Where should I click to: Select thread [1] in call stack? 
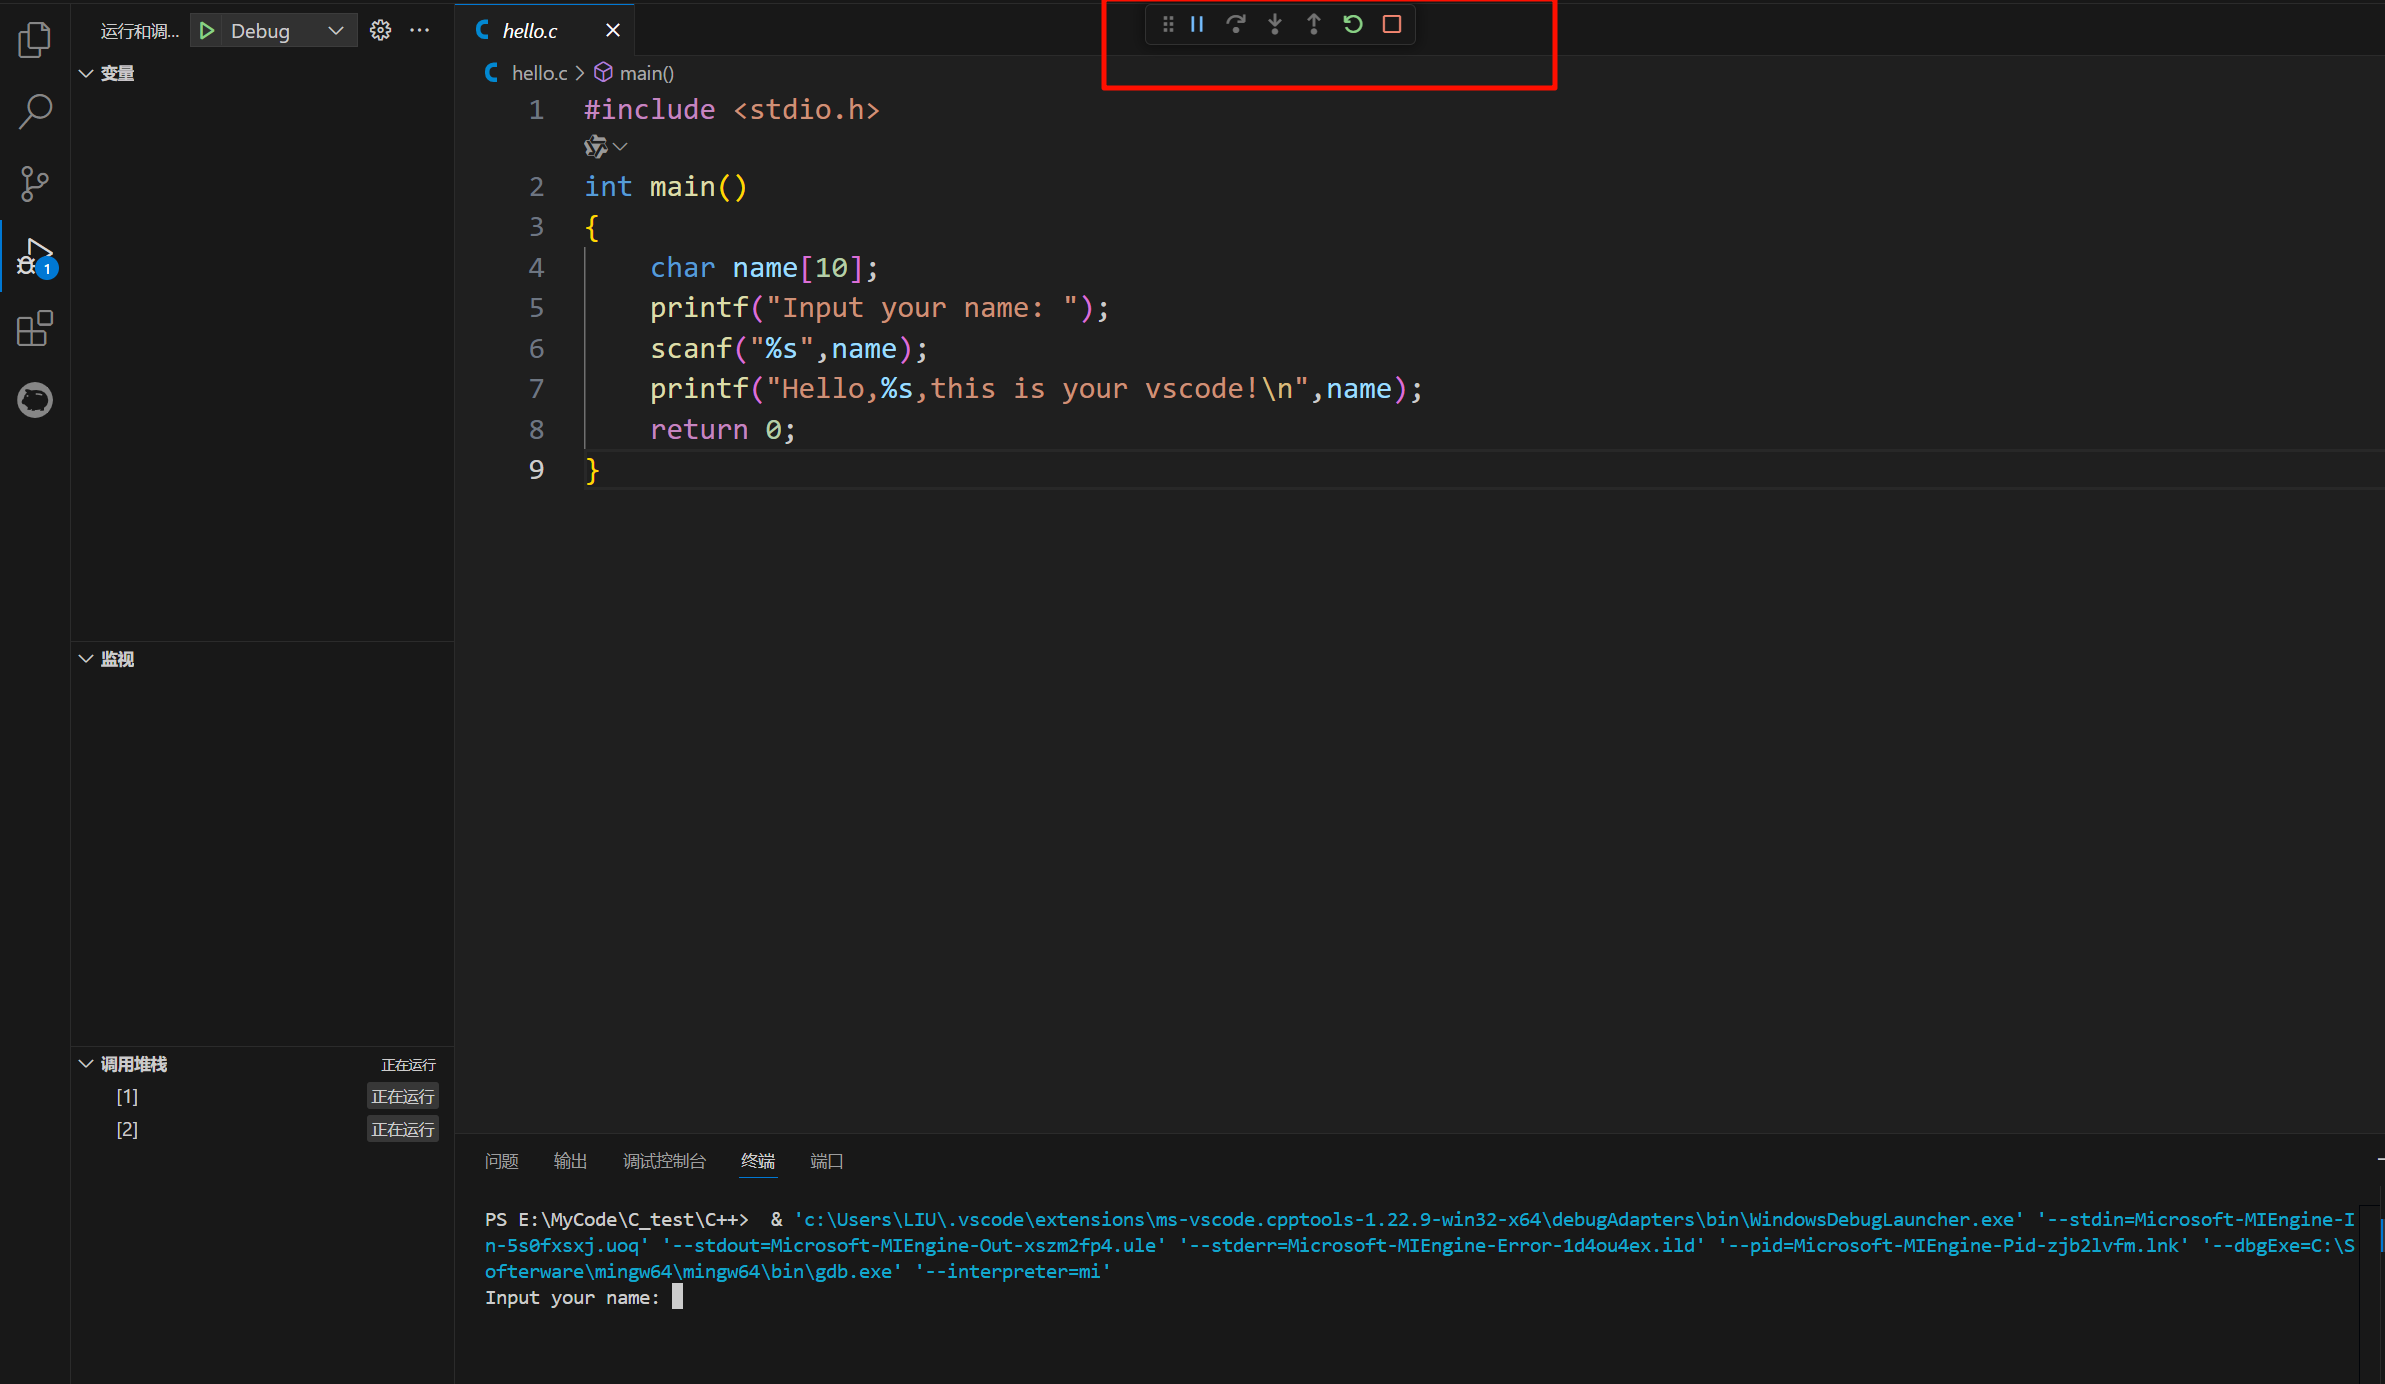click(x=127, y=1097)
